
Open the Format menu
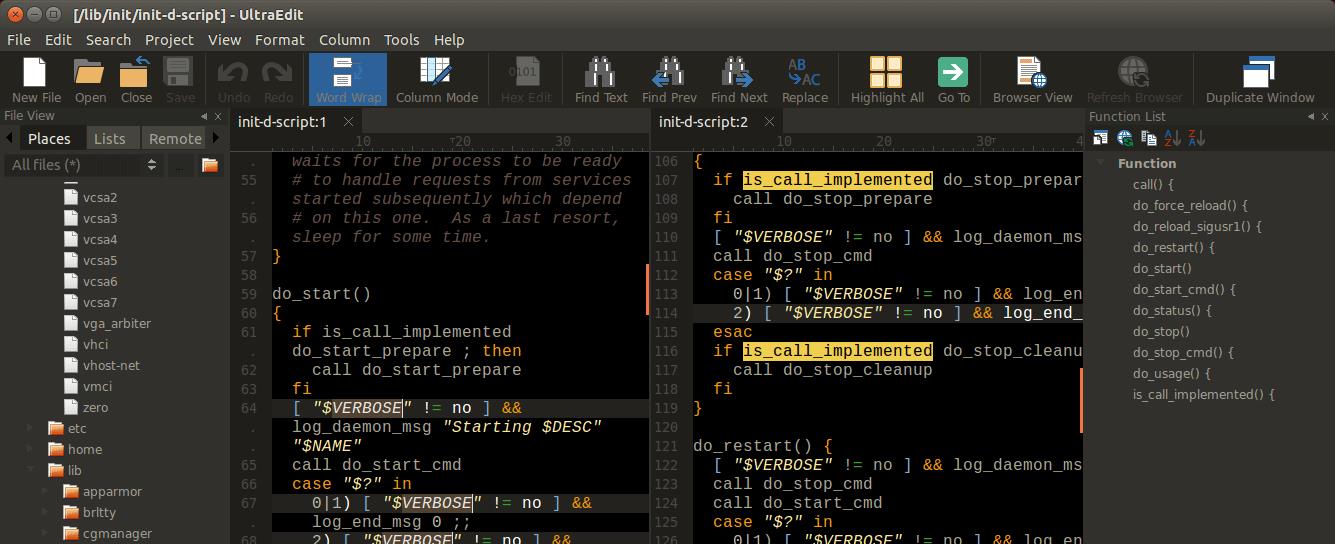279,40
